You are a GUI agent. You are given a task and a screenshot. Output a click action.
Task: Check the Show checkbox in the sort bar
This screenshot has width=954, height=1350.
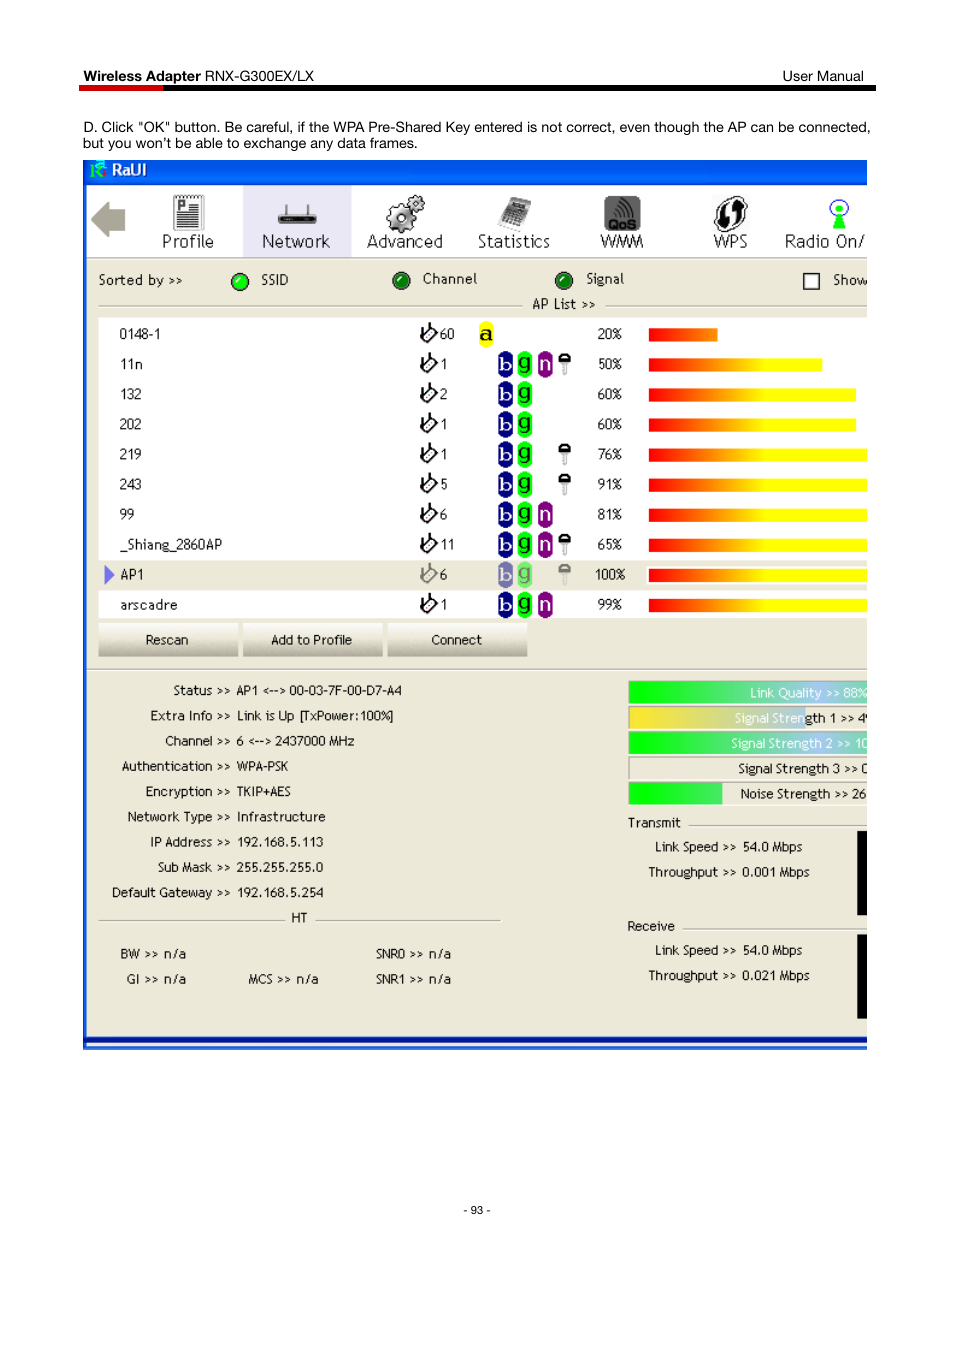pyautogui.click(x=812, y=281)
